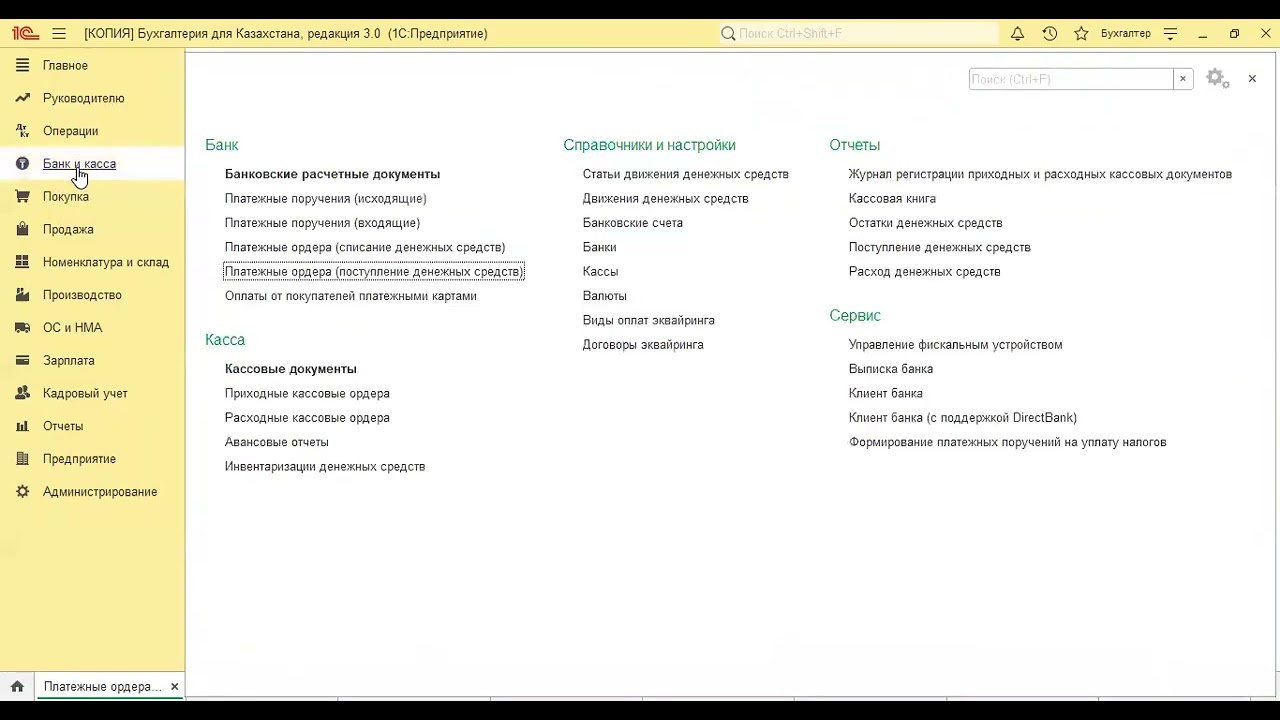Open the Предприятие section
The width and height of the screenshot is (1280, 720).
(x=79, y=459)
